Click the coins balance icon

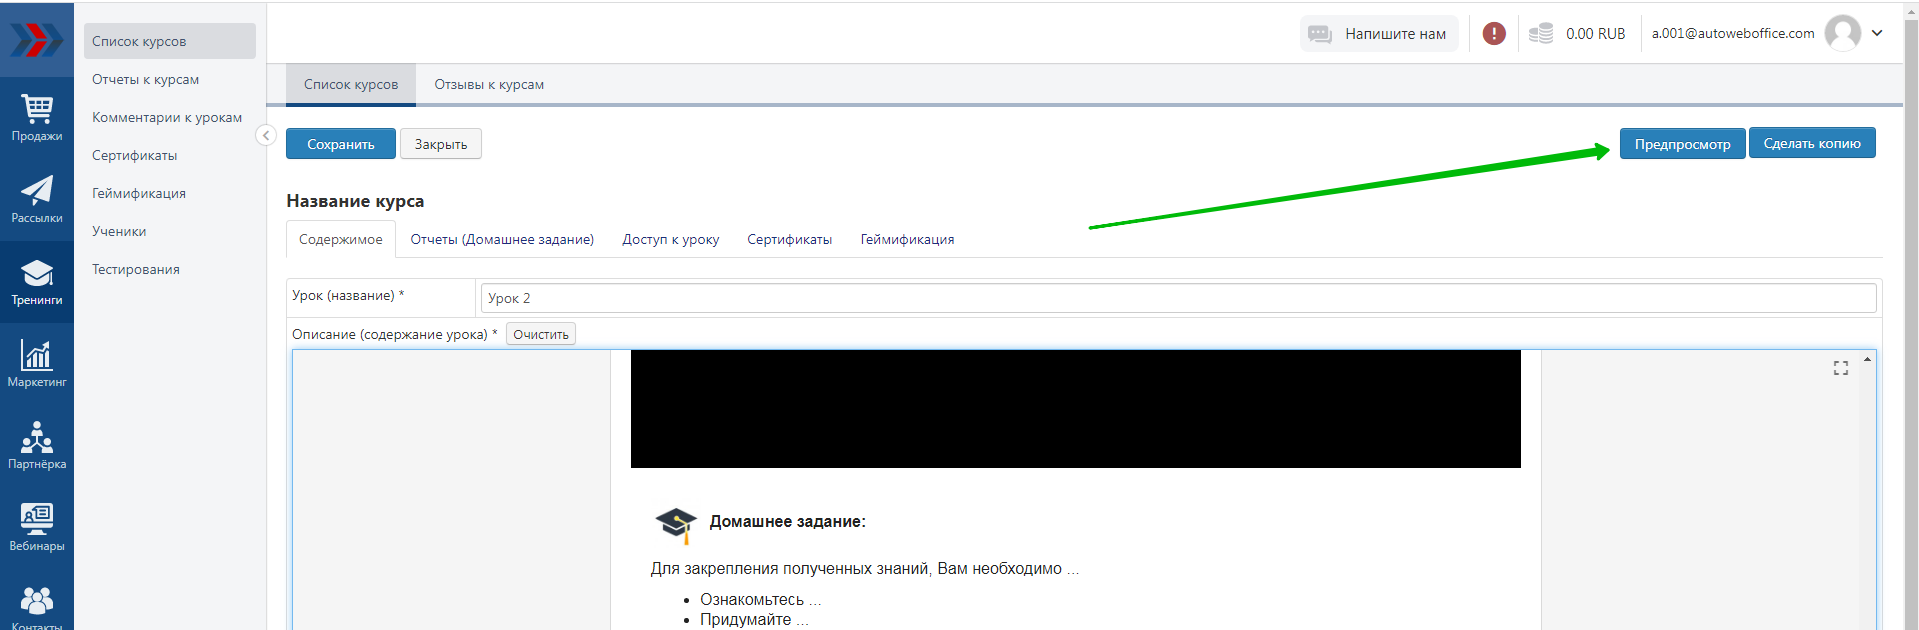[x=1541, y=34]
